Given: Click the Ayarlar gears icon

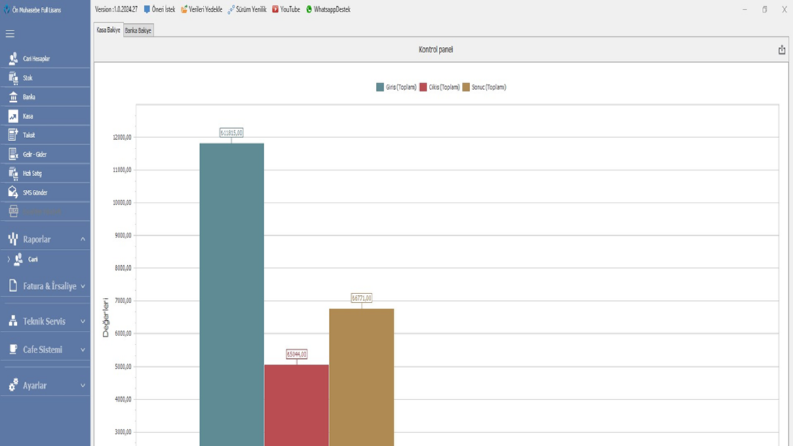Looking at the screenshot, I should tap(13, 385).
